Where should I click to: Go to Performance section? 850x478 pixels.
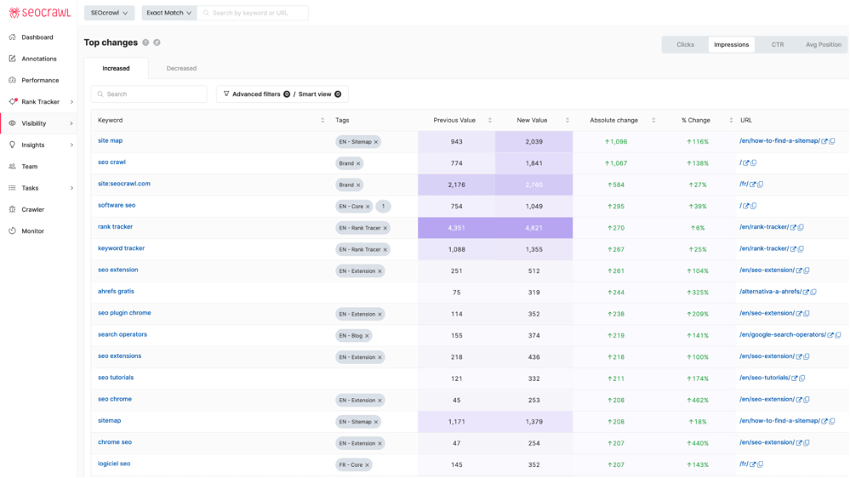click(x=40, y=80)
